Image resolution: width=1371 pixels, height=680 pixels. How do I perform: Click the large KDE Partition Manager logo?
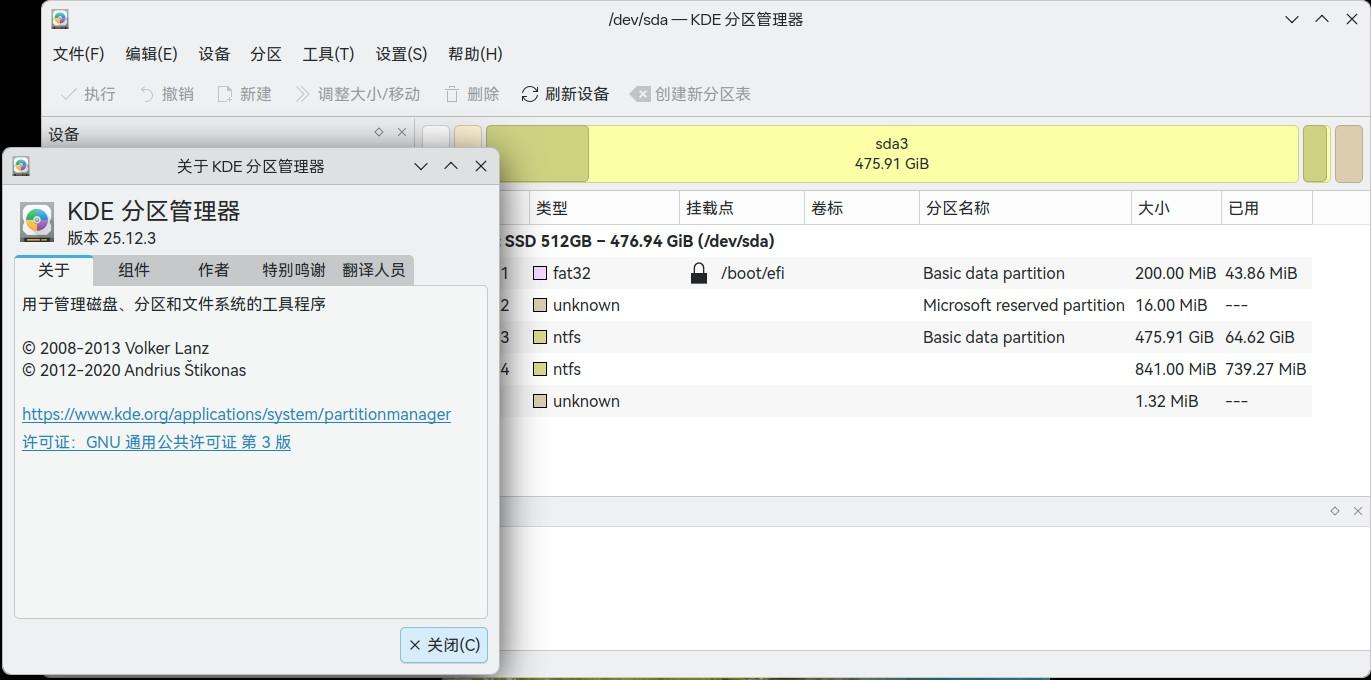[x=37, y=222]
